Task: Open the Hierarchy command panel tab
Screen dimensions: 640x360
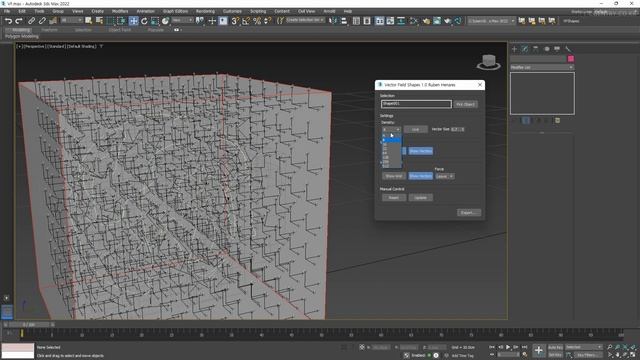Action: point(536,49)
